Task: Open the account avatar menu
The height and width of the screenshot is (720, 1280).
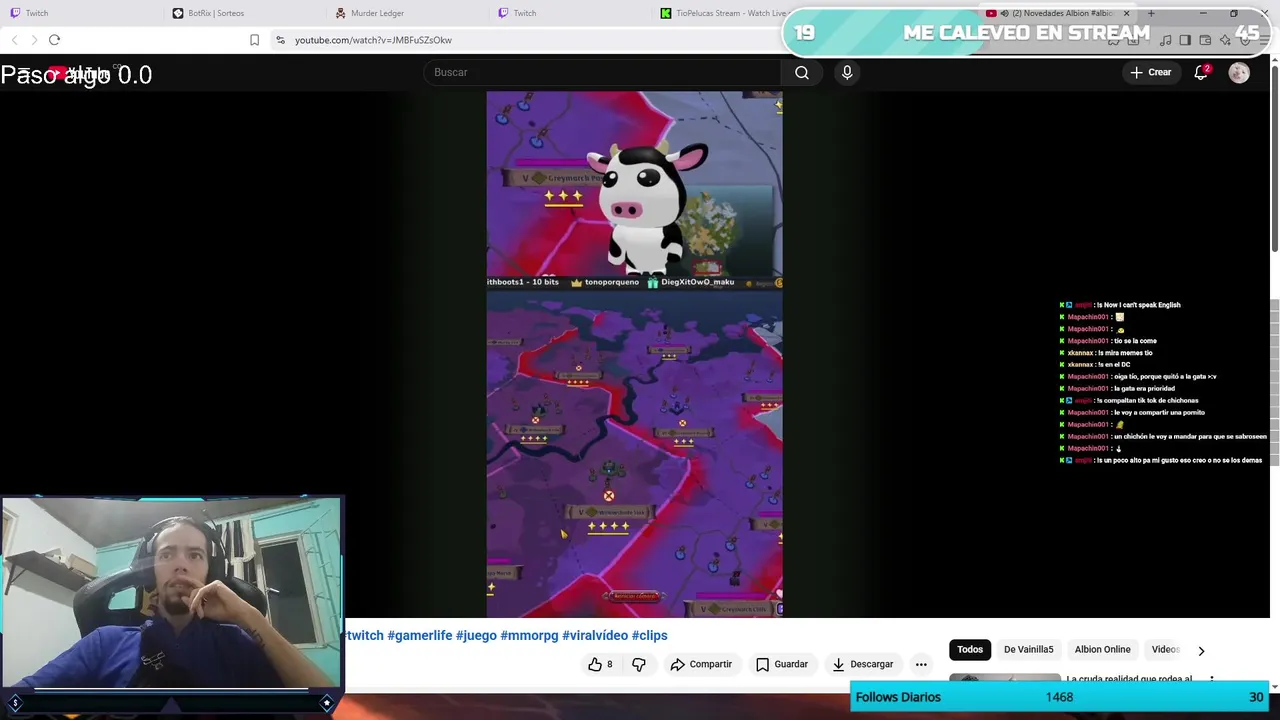Action: tap(1239, 72)
